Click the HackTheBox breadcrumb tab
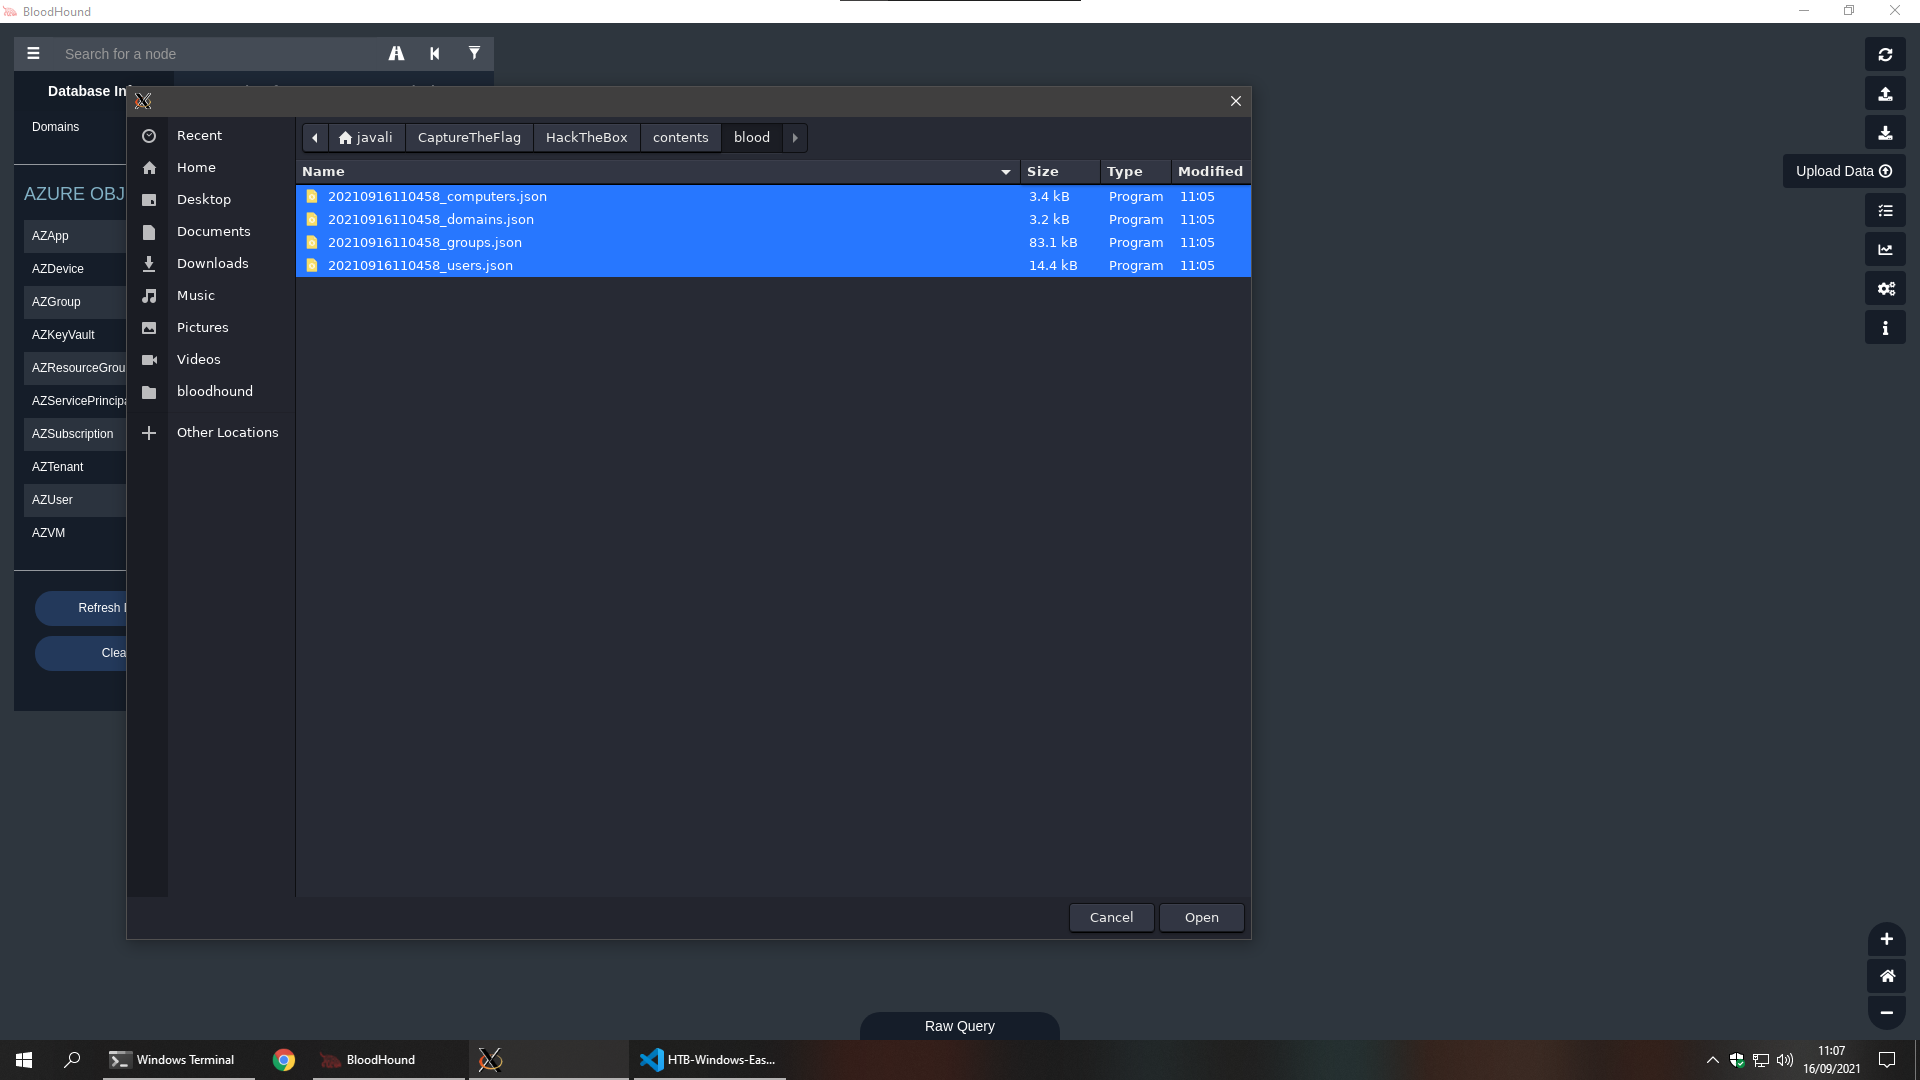The width and height of the screenshot is (1920, 1080). (585, 137)
